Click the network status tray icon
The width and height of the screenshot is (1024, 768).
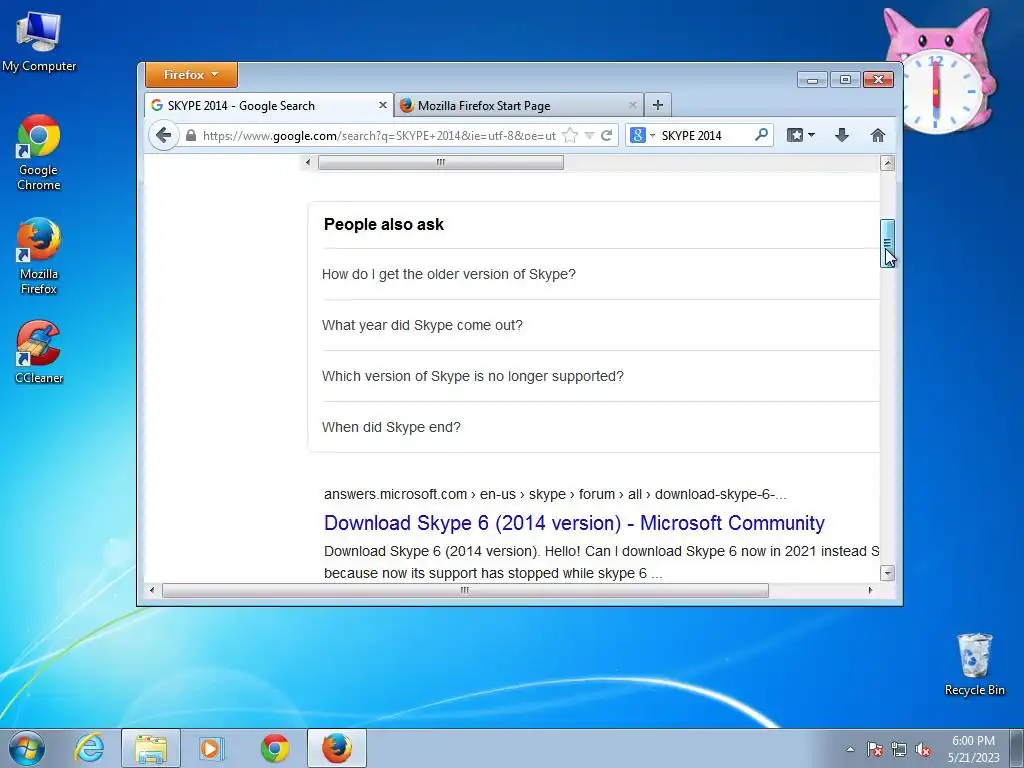(899, 749)
